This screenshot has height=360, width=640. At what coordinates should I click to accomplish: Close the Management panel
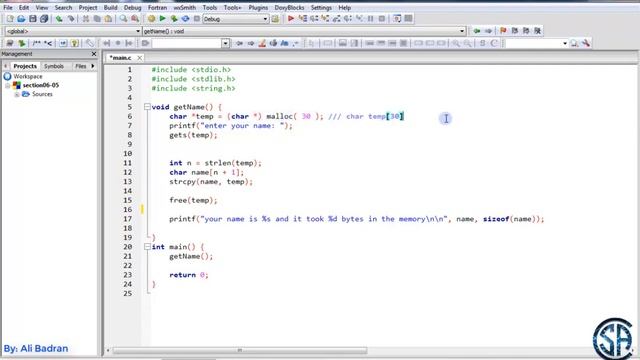(x=94, y=54)
